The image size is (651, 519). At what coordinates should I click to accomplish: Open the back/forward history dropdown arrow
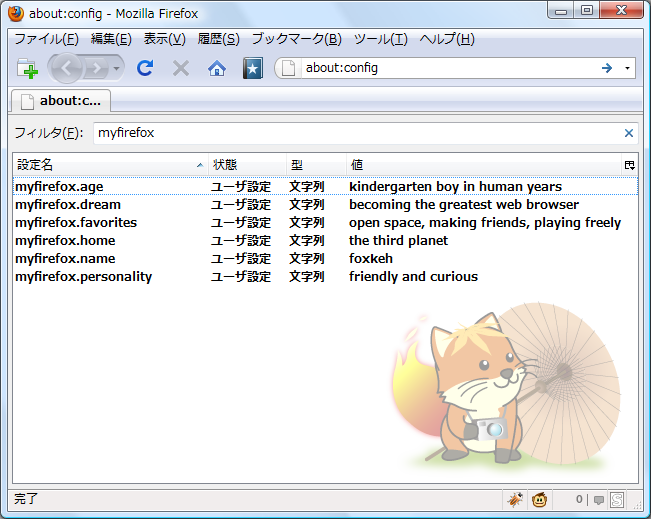[117, 69]
